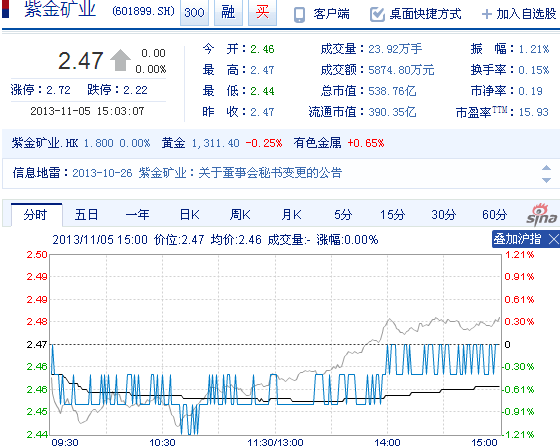This screenshot has width=560, height=448.
Task: Click the 客户端 phone icon
Action: (299, 15)
